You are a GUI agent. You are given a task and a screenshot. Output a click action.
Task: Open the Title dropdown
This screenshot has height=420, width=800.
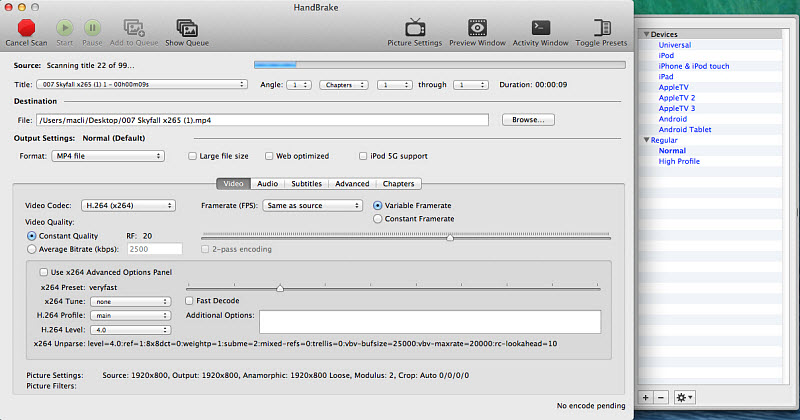tap(142, 85)
